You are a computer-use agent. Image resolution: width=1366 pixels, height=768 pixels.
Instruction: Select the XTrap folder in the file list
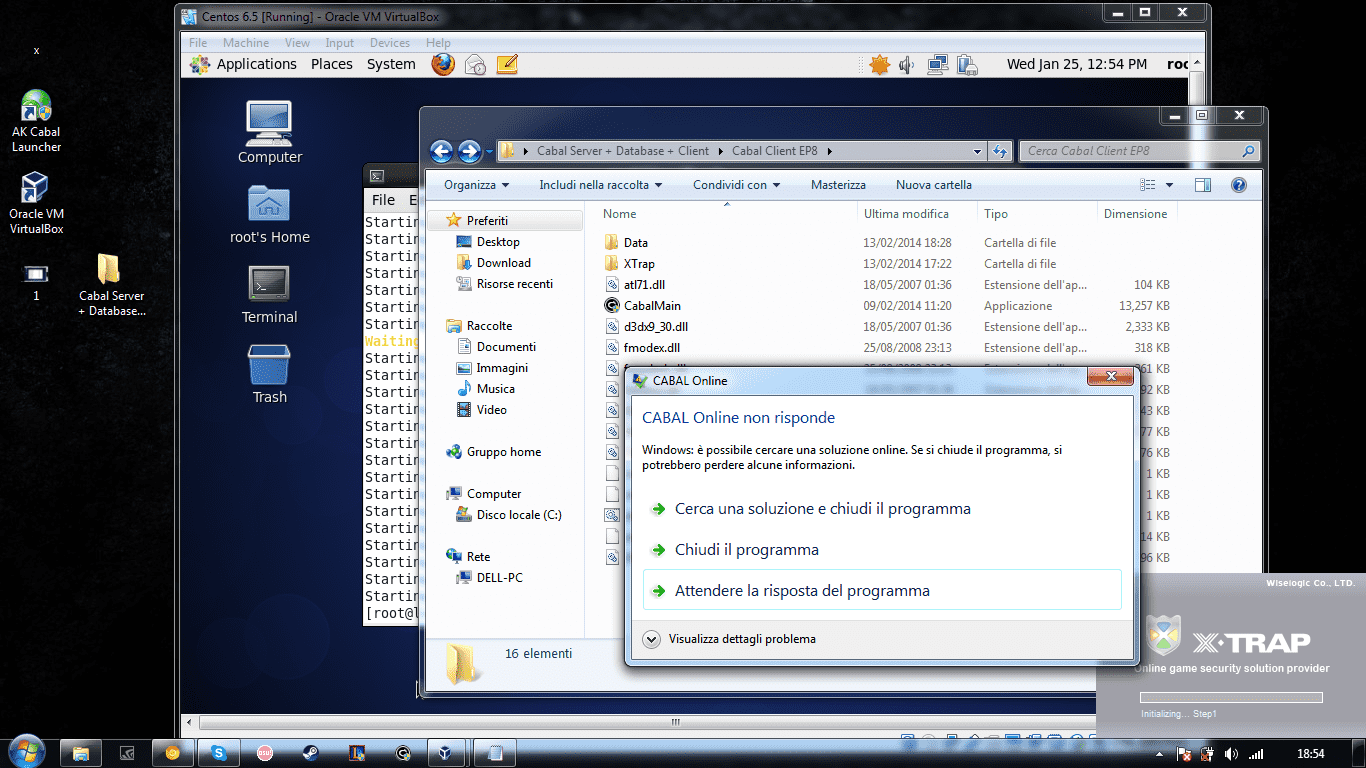[x=639, y=264]
